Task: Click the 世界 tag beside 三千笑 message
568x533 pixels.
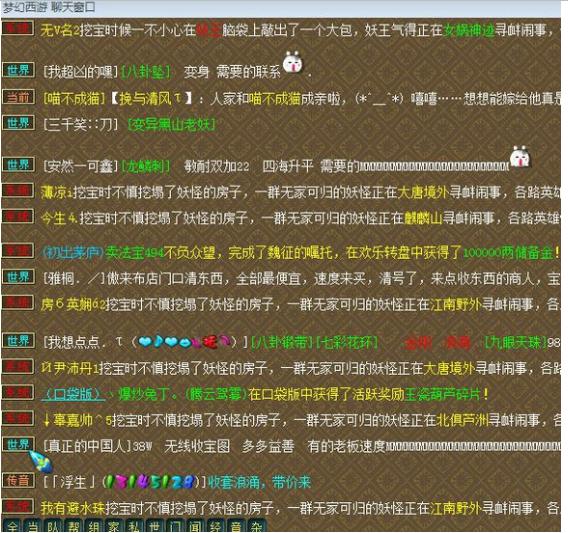Action: pos(18,122)
